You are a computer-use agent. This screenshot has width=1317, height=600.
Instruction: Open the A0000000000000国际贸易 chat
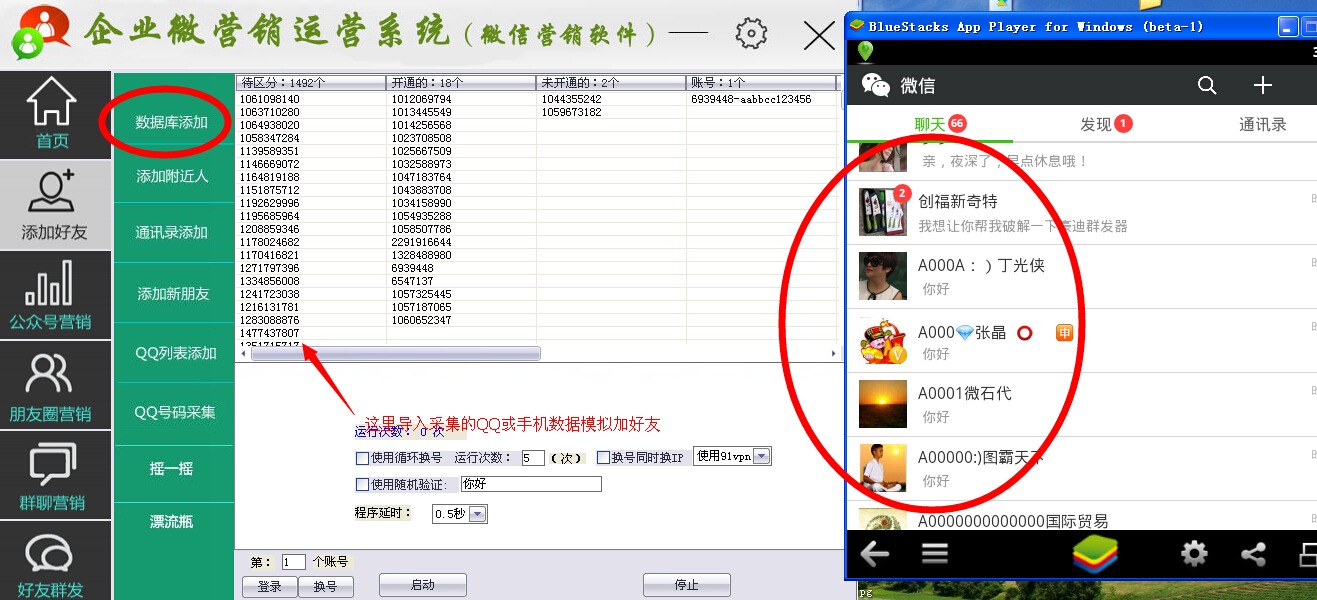[x=1082, y=517]
